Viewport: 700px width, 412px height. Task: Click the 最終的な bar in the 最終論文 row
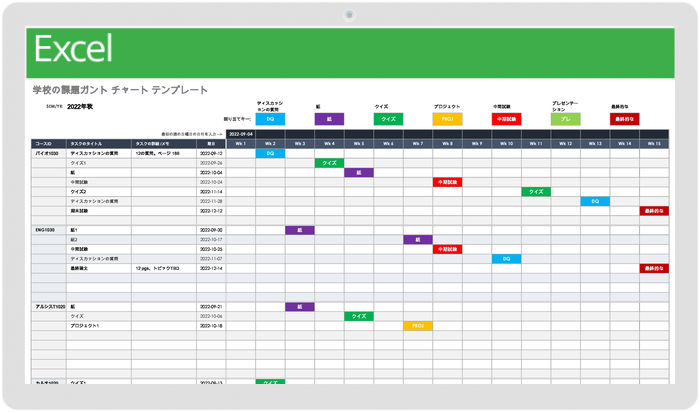pyautogui.click(x=654, y=269)
